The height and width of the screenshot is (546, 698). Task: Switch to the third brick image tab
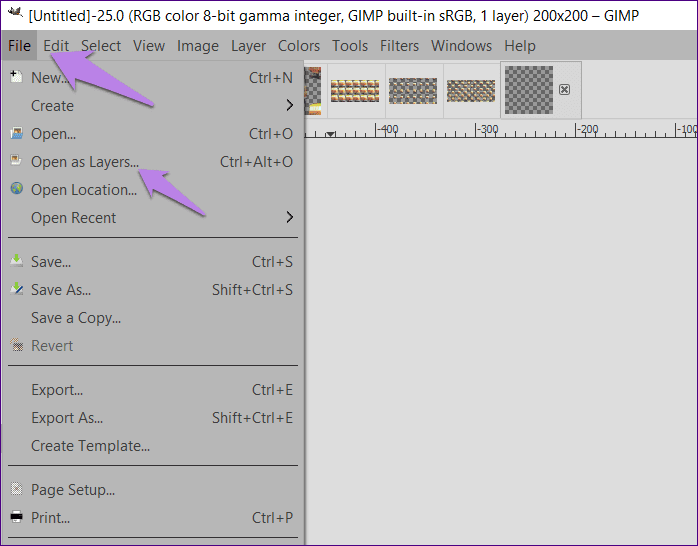point(471,90)
